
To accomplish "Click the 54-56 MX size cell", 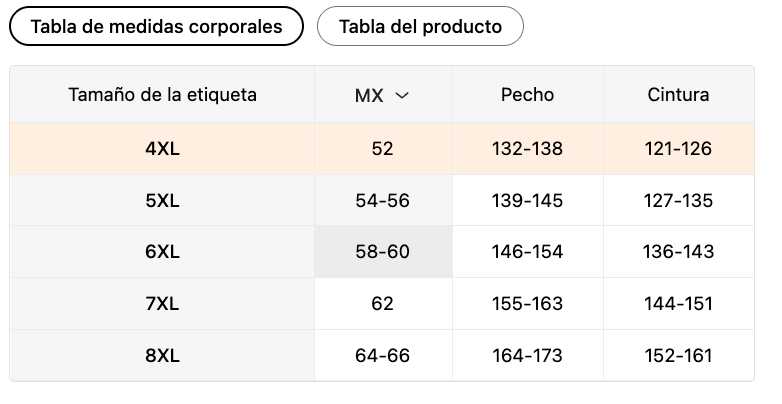I will [383, 201].
